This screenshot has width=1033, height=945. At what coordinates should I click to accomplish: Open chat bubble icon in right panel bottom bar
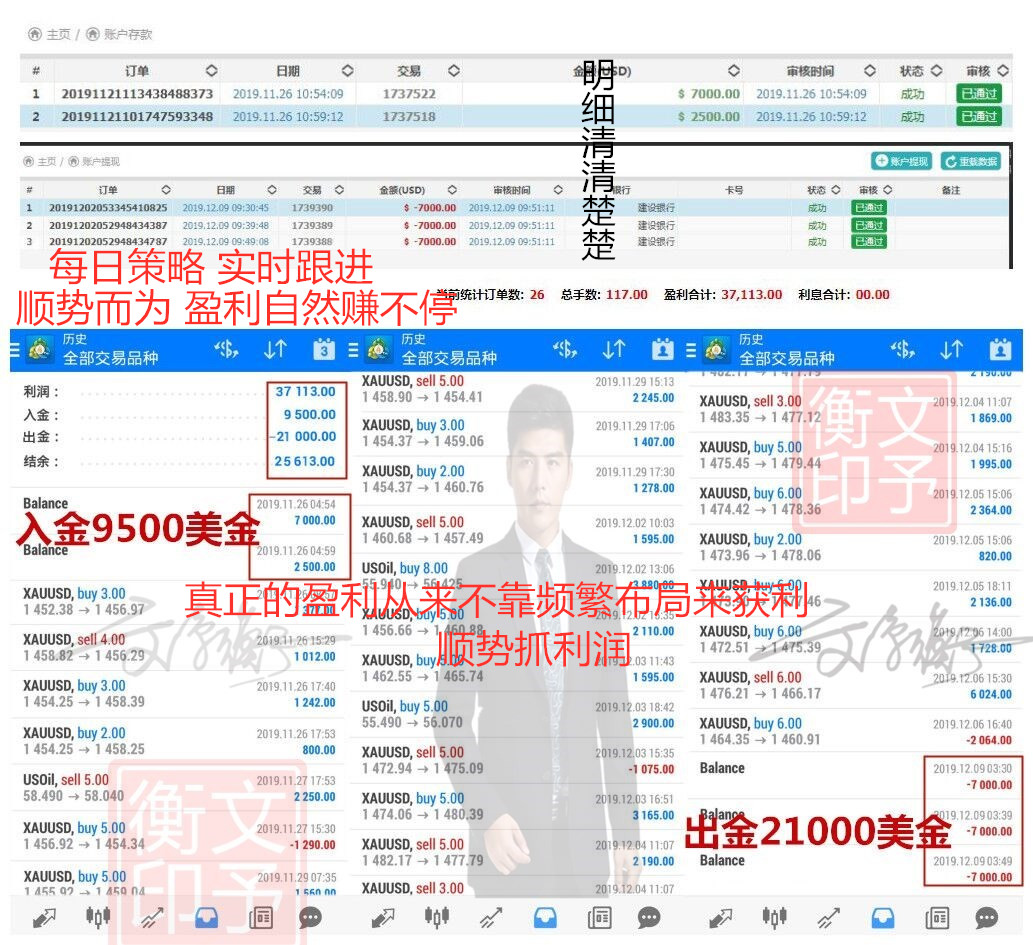987,917
